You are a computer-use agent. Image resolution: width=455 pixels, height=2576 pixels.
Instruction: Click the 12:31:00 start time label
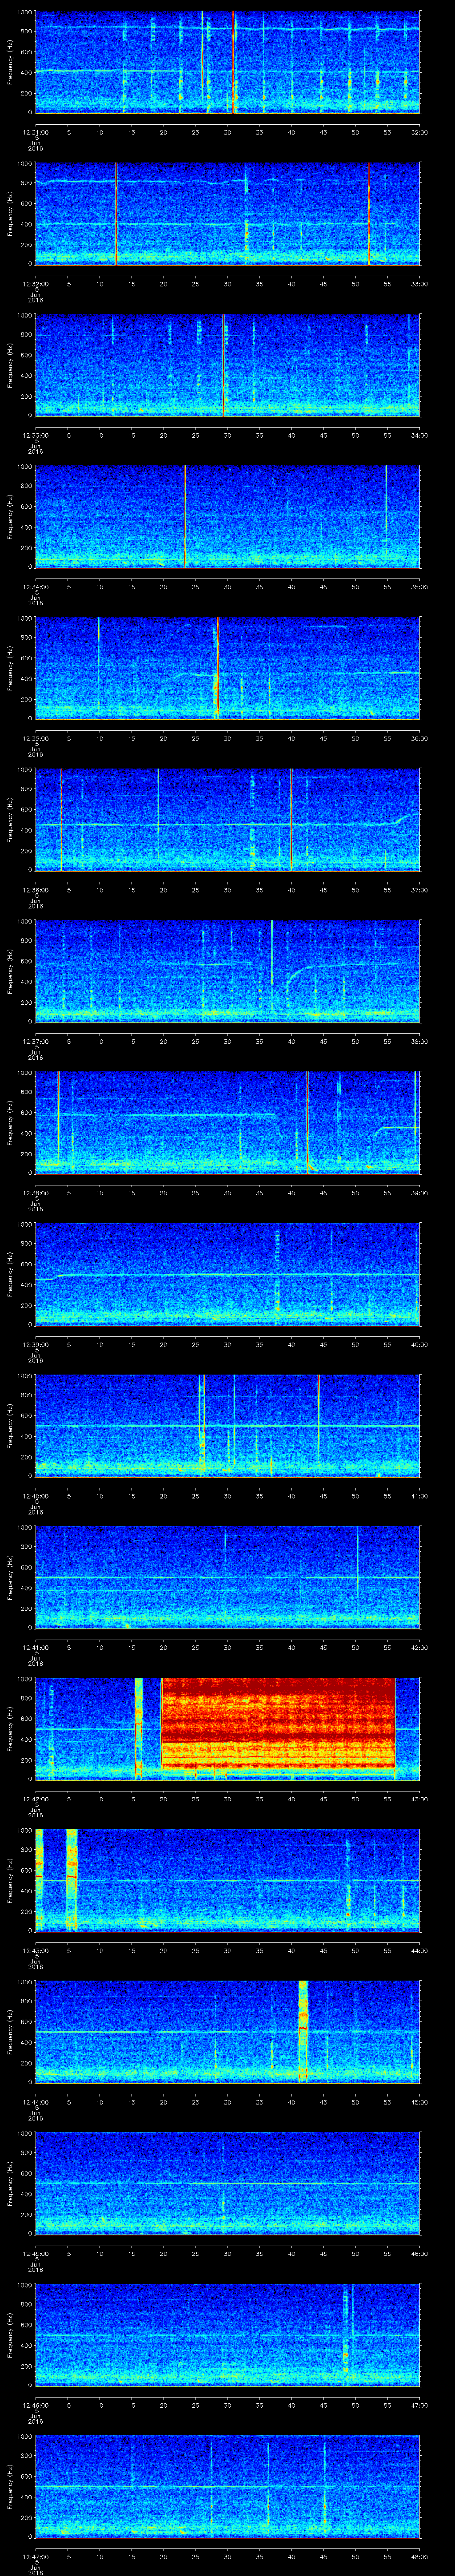coord(36,132)
